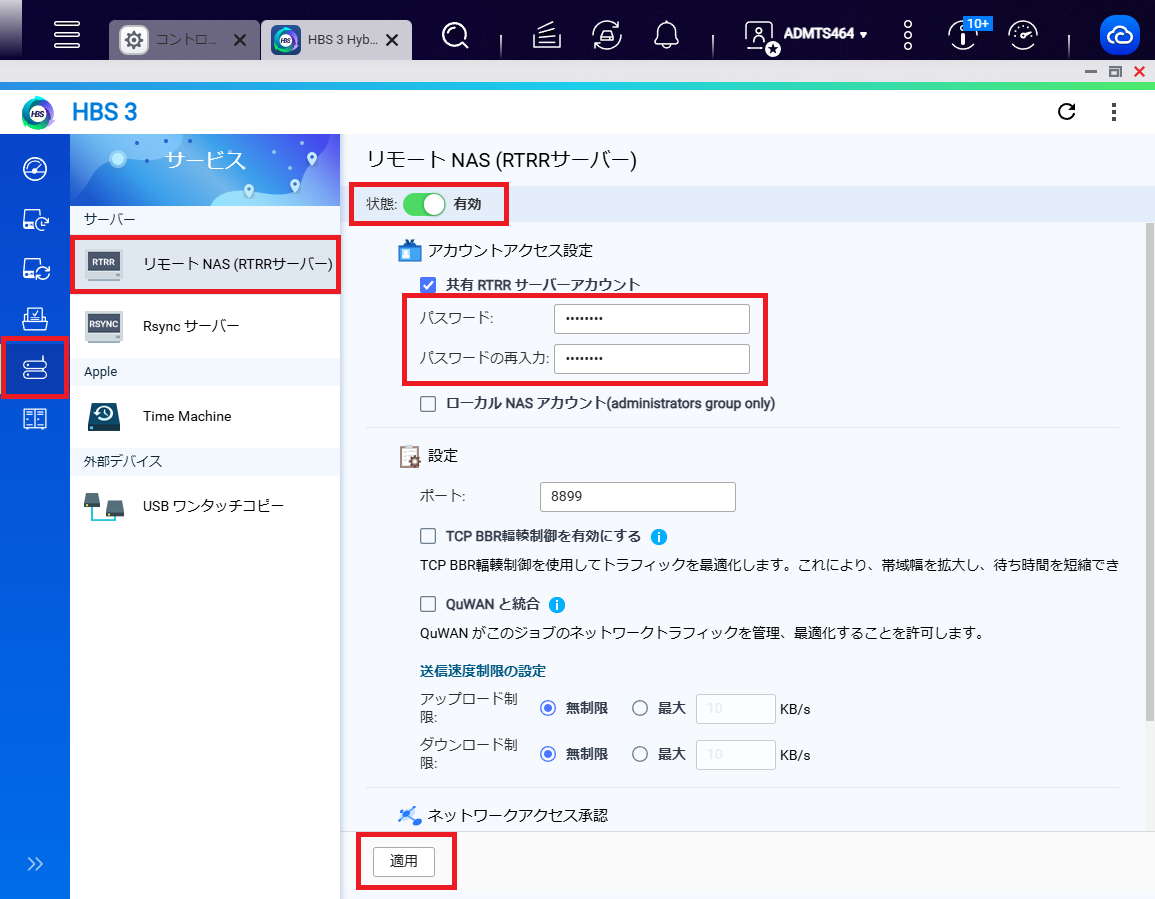Select 無制限 for ダウンロード制限

(x=548, y=754)
